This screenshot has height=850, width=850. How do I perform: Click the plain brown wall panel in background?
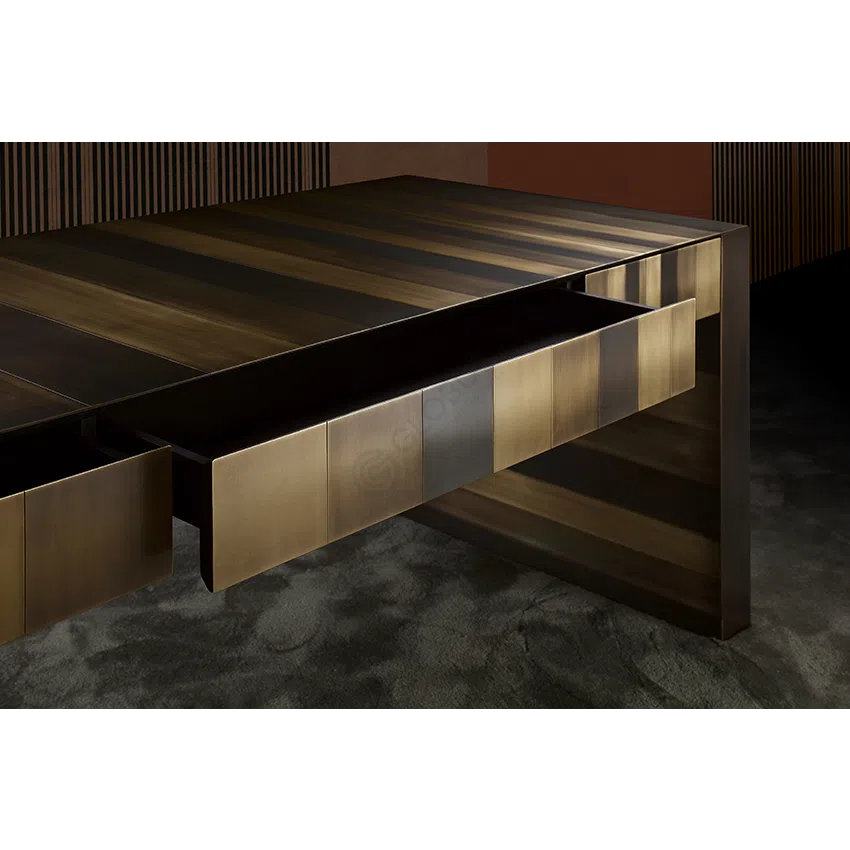coord(408,158)
